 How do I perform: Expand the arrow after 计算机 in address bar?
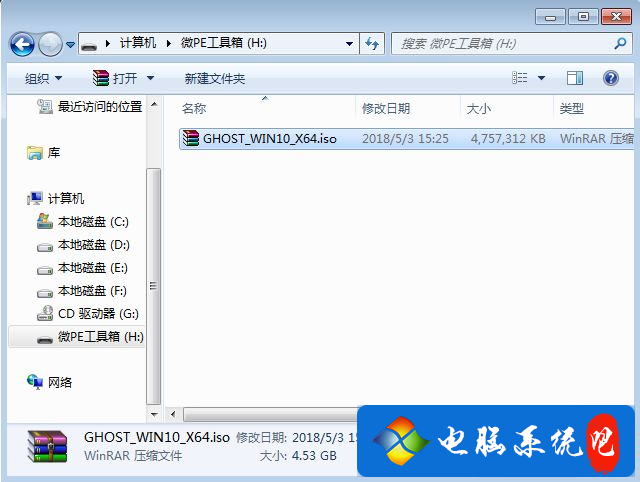click(x=169, y=43)
